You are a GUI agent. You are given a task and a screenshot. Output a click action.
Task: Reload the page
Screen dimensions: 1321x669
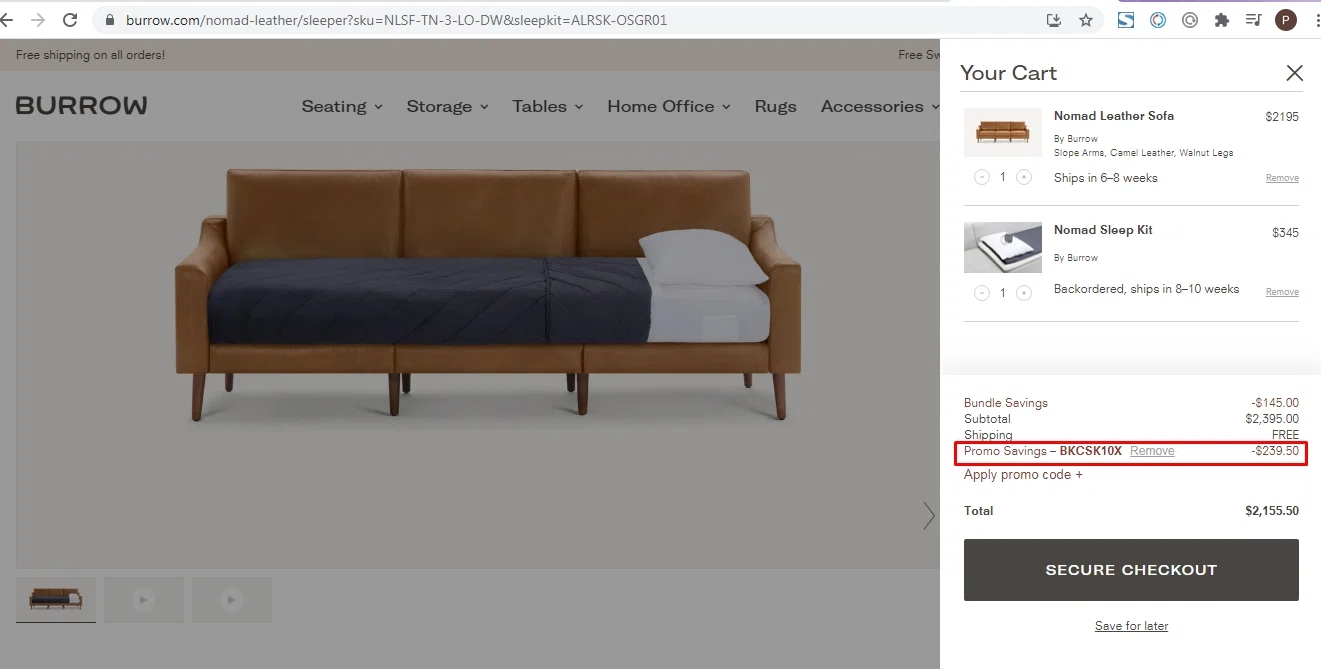click(70, 20)
